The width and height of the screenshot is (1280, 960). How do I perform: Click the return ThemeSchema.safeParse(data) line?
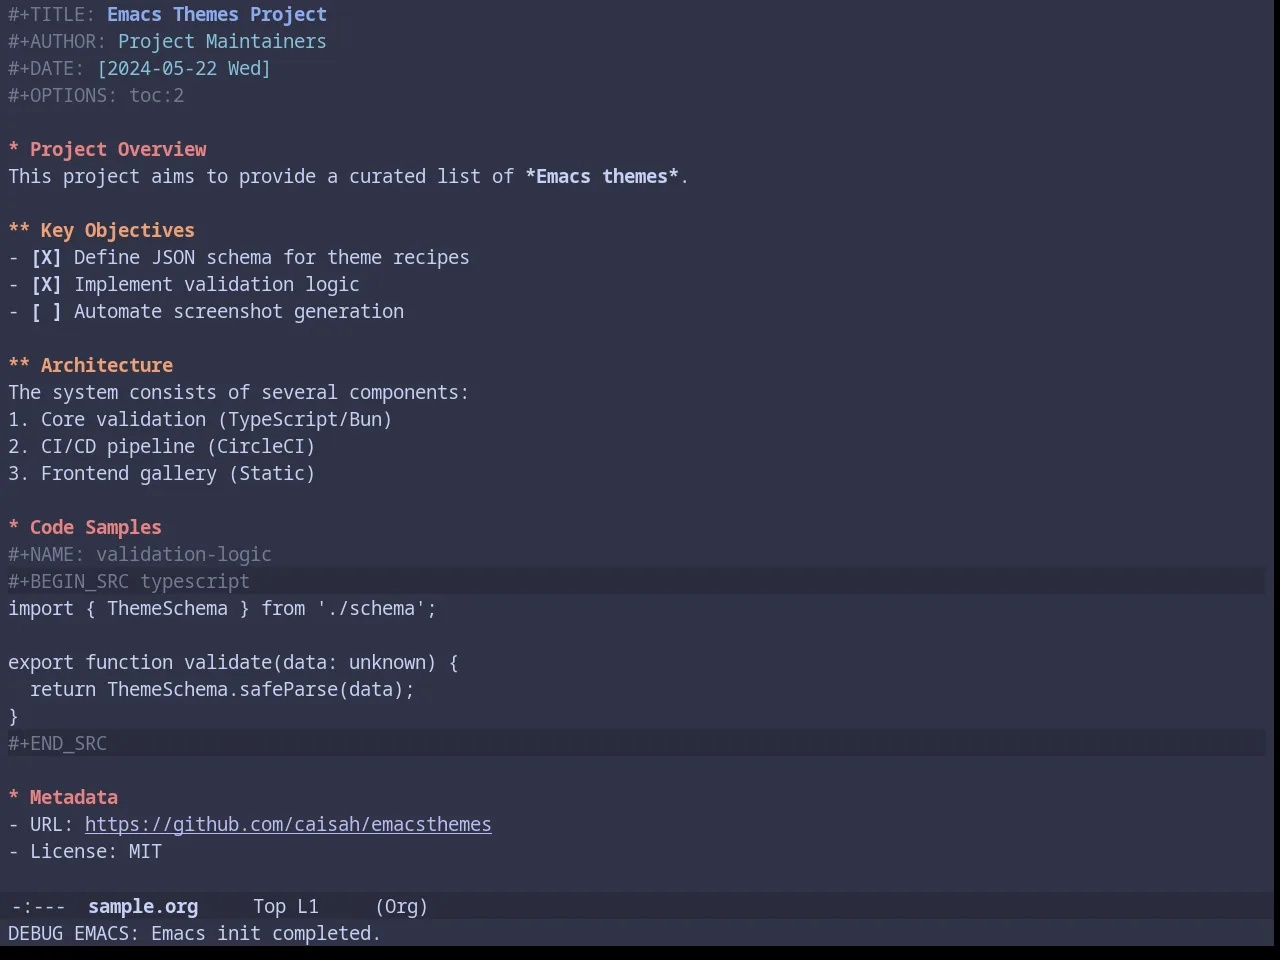pyautogui.click(x=222, y=690)
